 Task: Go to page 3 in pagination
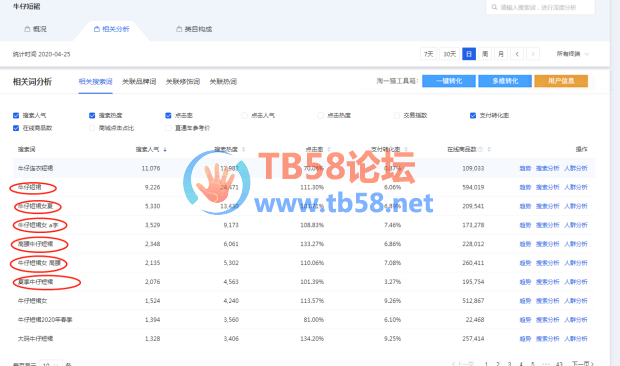[x=509, y=364]
